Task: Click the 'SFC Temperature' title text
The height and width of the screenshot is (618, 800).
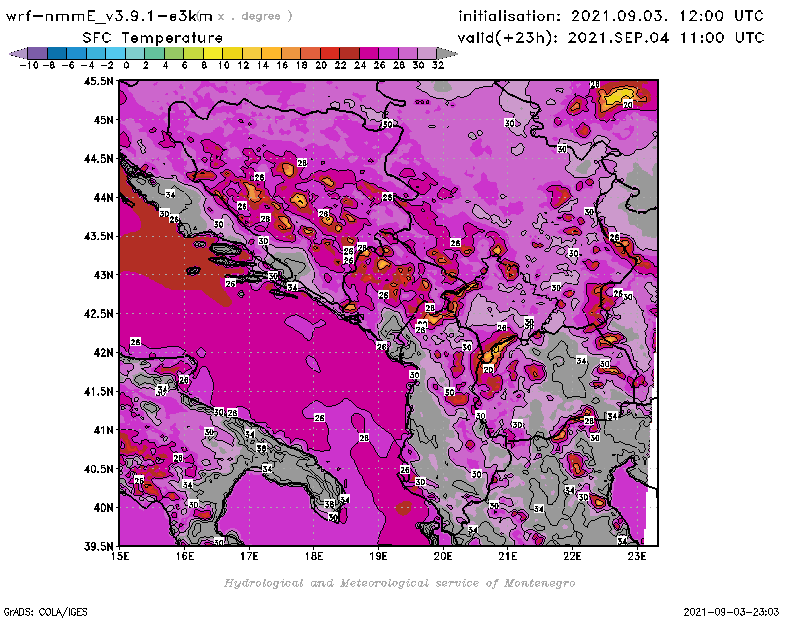Action: click(153, 38)
